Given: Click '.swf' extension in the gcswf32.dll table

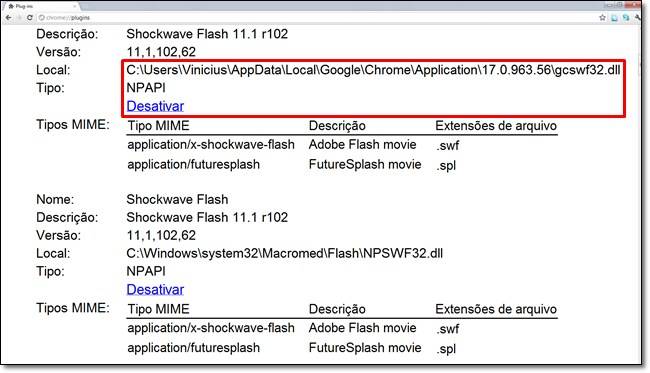Looking at the screenshot, I should 447,145.
